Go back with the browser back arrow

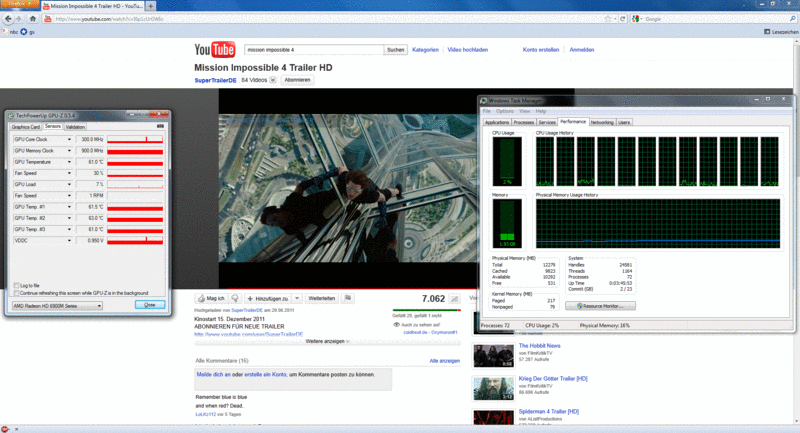click(9, 19)
